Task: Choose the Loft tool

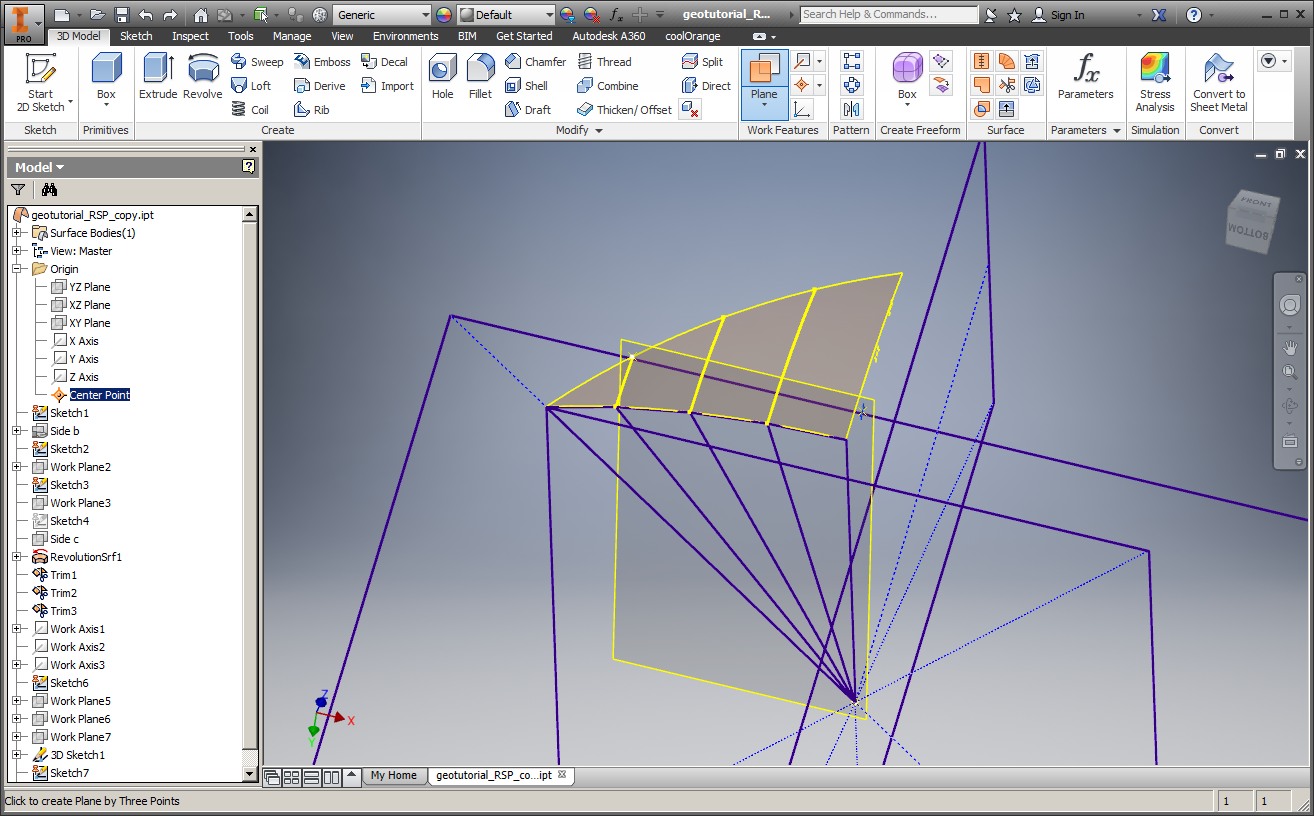Action: pyautogui.click(x=251, y=86)
